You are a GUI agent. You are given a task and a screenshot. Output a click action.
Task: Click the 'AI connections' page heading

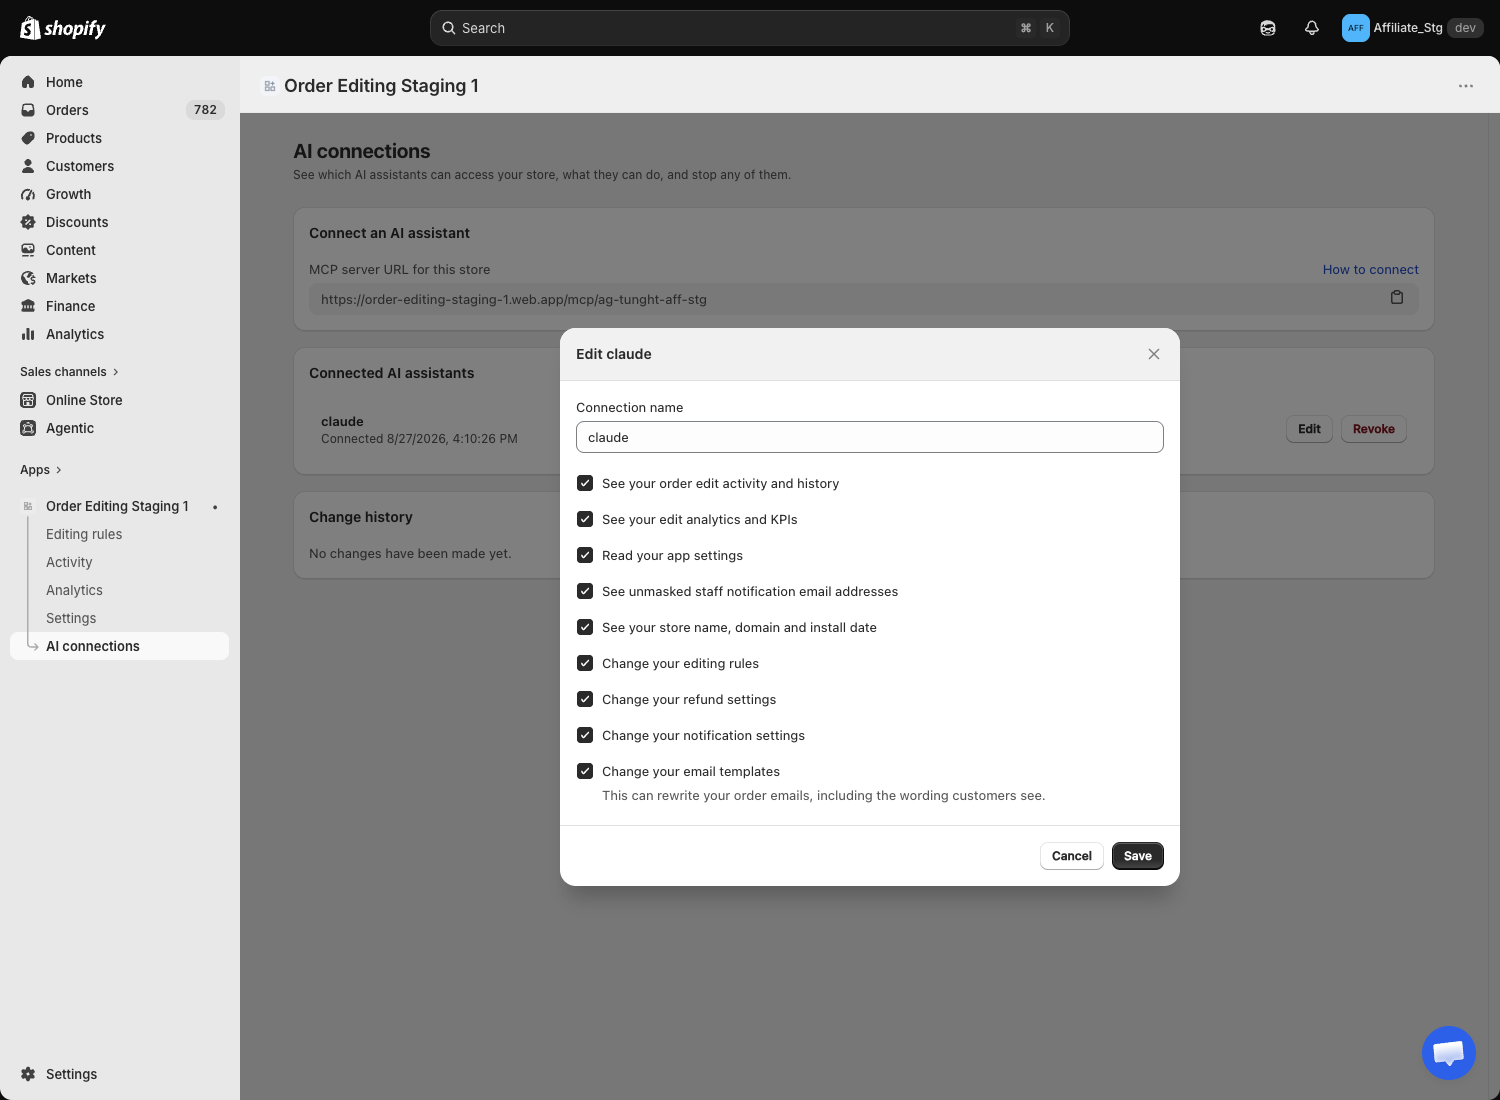(362, 151)
